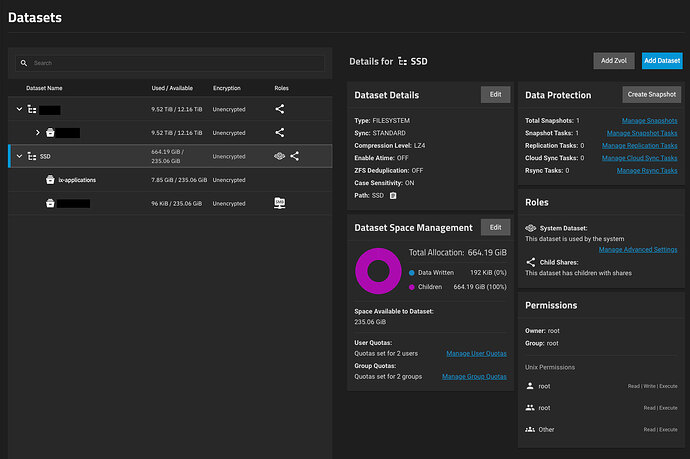Viewport: 690px width, 459px height.
Task: Click the 7.85 GiB / 235.06 GiB value
Action: [179, 180]
